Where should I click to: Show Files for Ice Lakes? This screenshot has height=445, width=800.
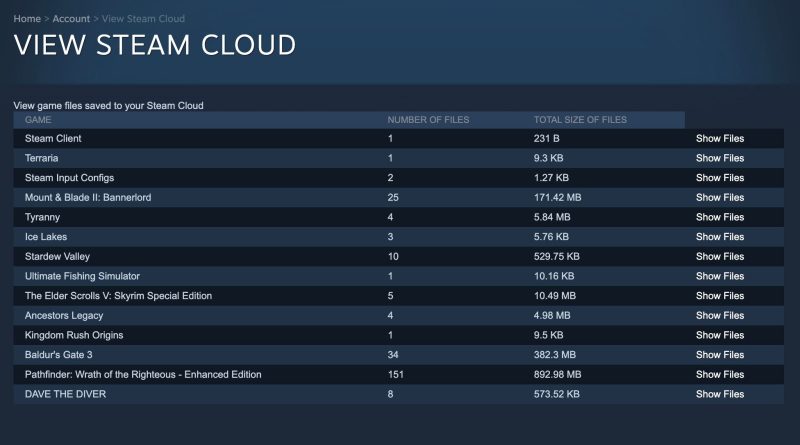[x=720, y=237]
